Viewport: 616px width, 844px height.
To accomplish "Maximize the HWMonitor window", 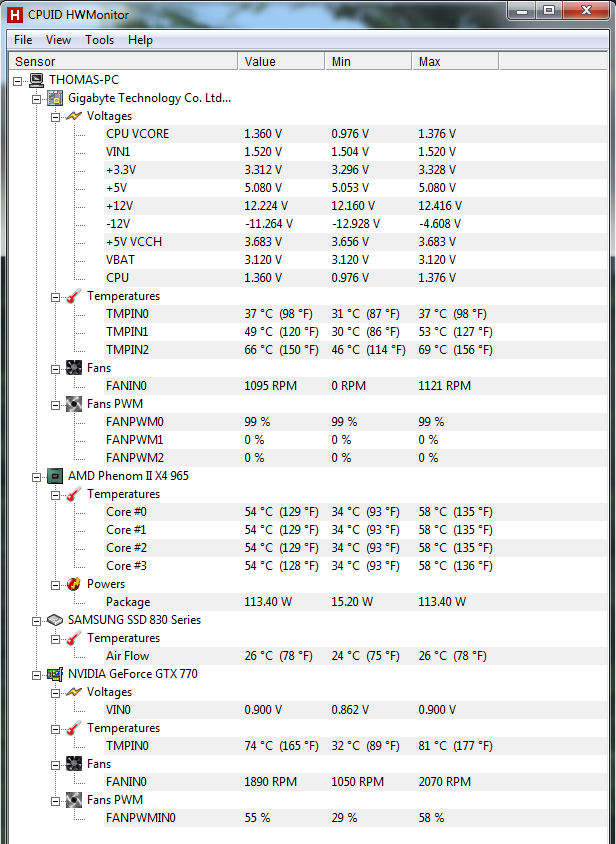I will [x=549, y=10].
